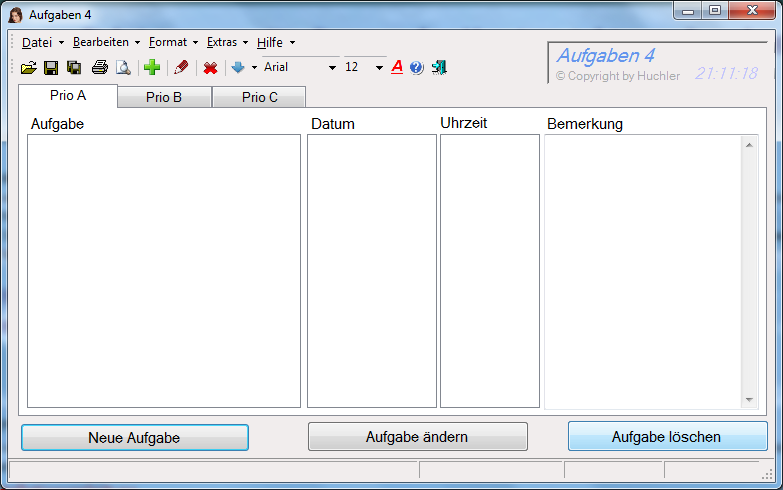Click inside the Aufgabe list box
The width and height of the screenshot is (783, 490).
click(164, 271)
